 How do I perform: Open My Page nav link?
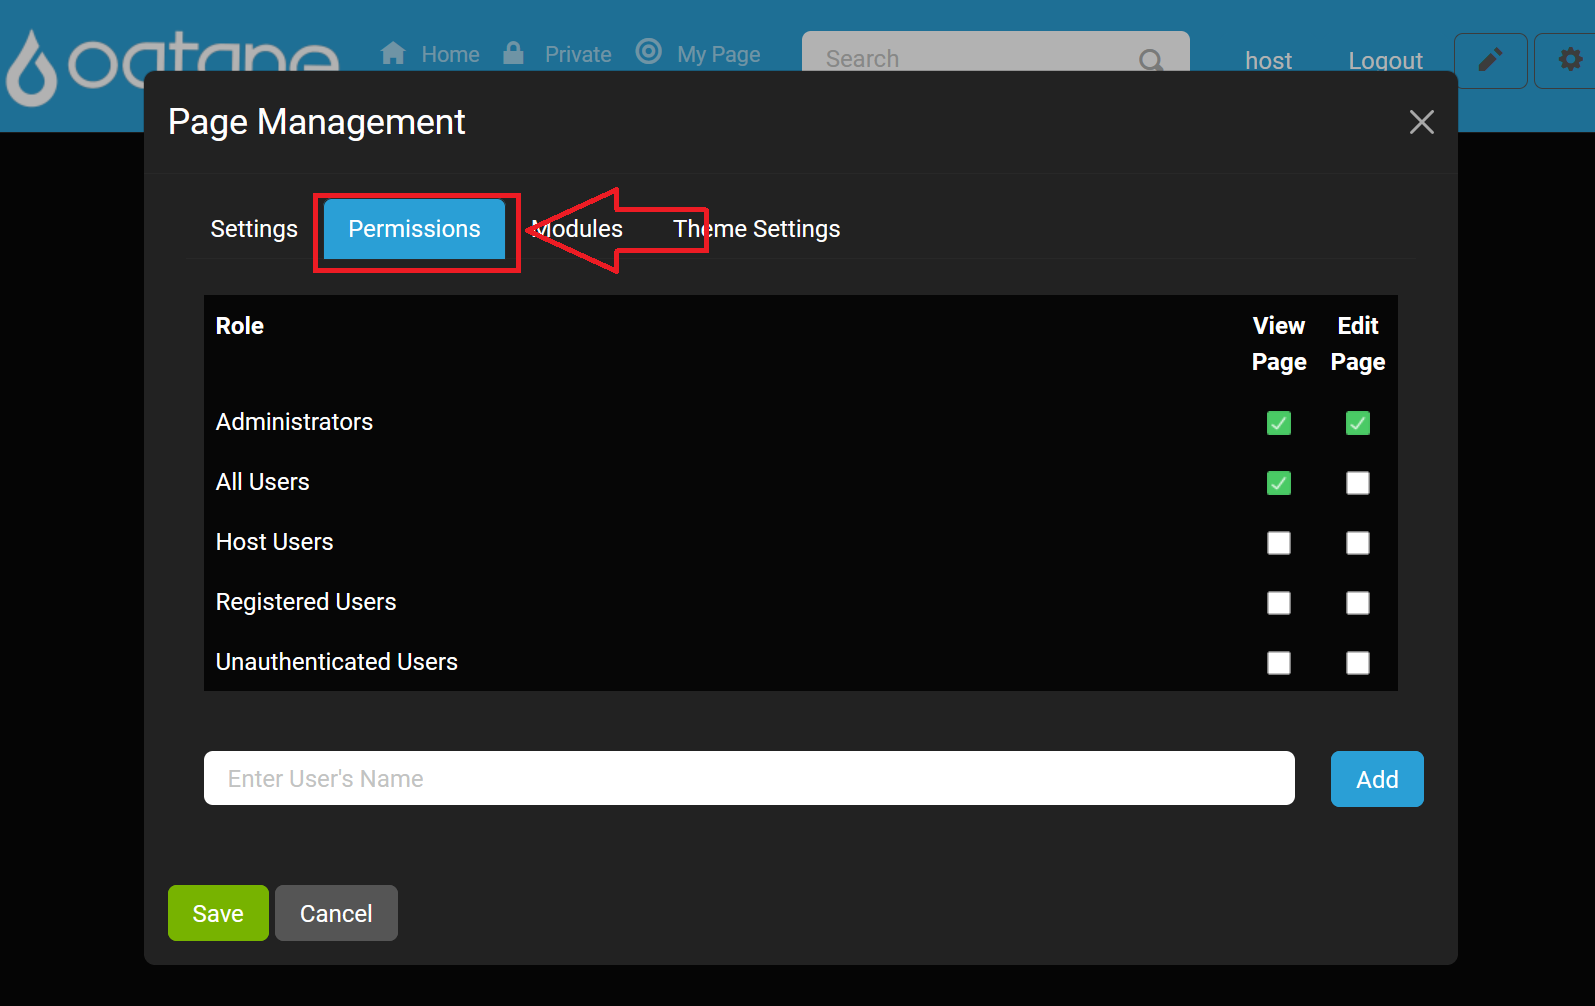coord(718,54)
